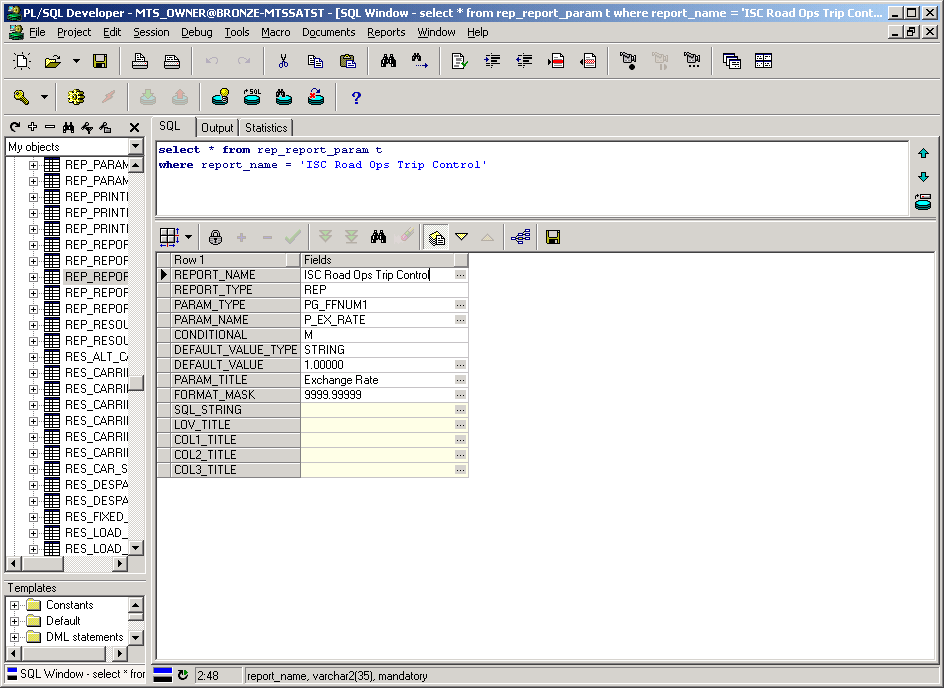Click the next record yellow down triangle
Screen dimensions: 944x688
pos(461,237)
